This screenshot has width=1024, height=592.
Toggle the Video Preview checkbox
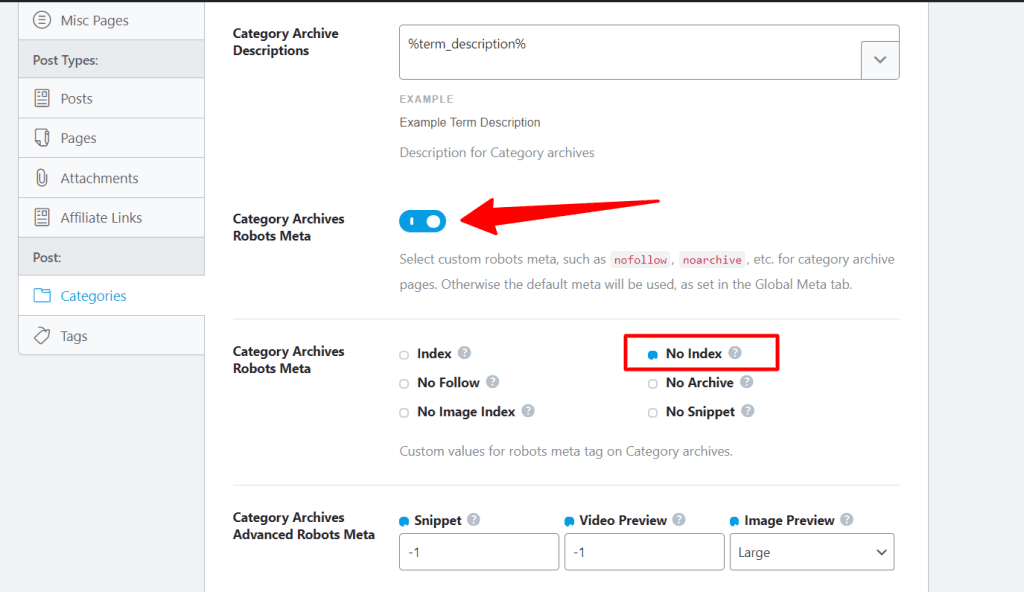coord(569,521)
